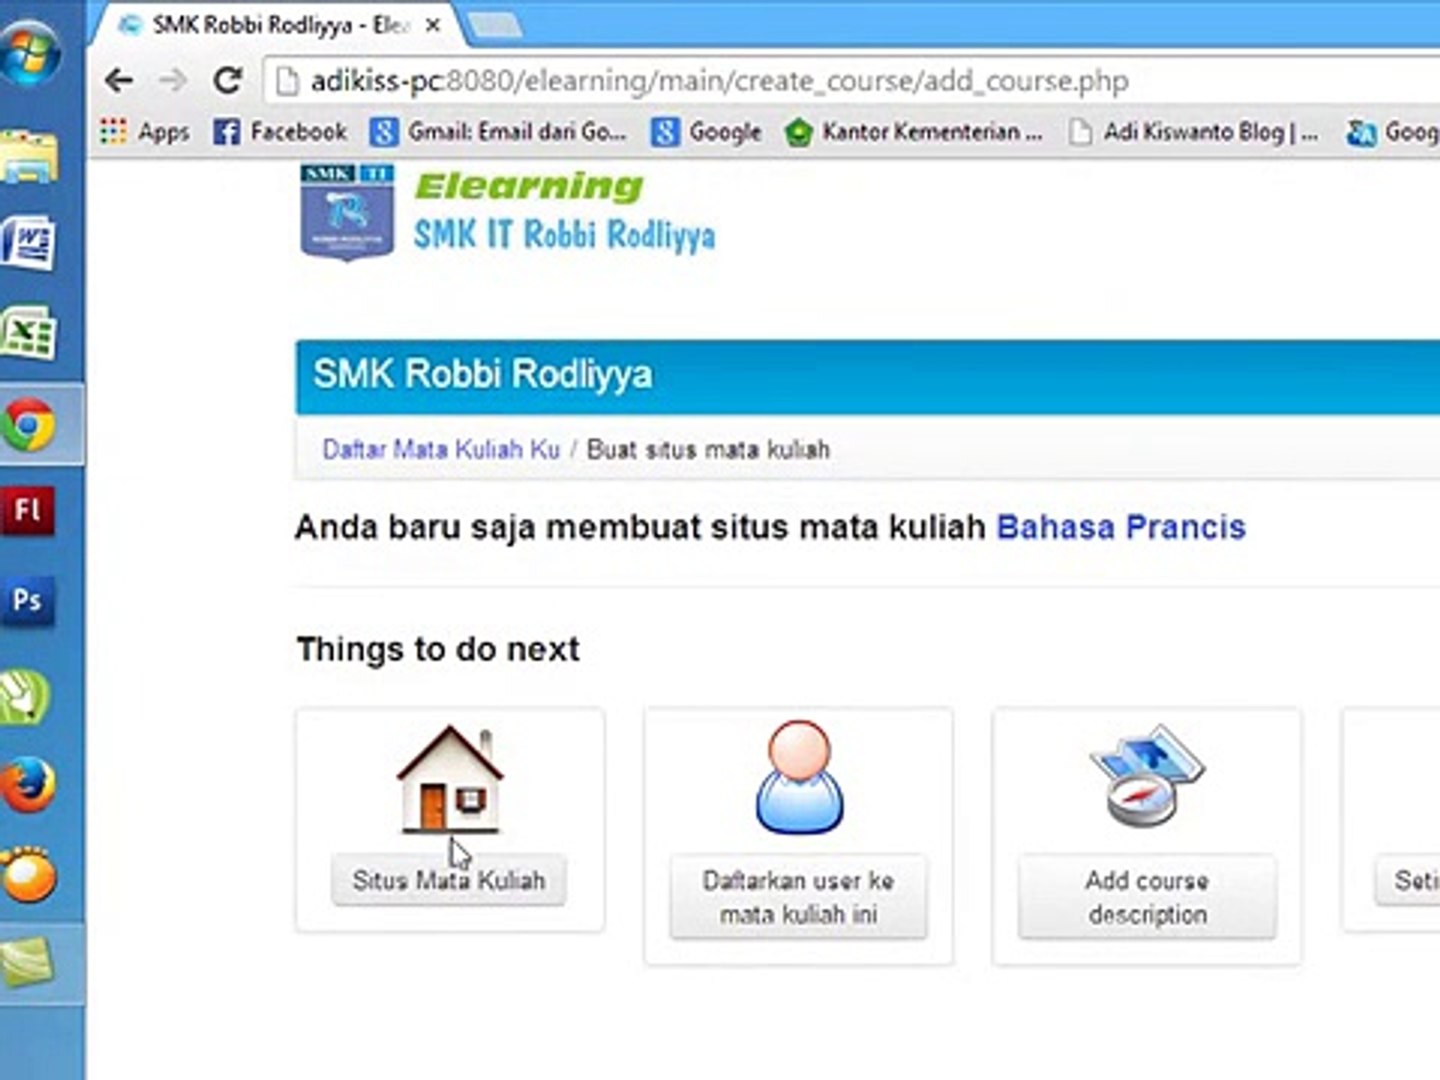The image size is (1440, 1080).
Task: Switch to Google Chrome in the taskbar
Action: pyautogui.click(x=29, y=426)
